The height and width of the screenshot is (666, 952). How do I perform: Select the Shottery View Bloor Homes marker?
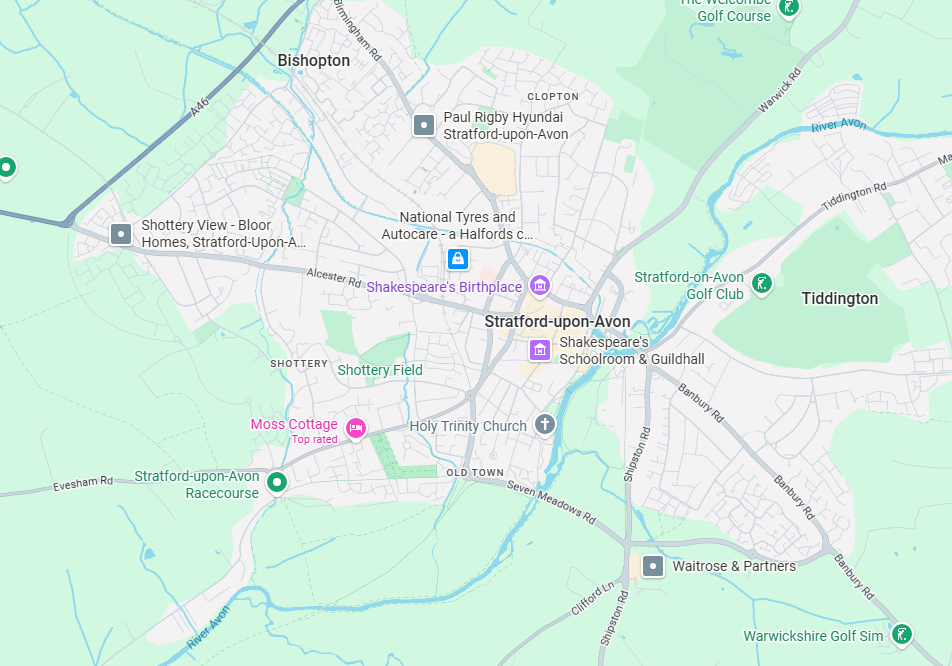pyautogui.click(x=121, y=234)
